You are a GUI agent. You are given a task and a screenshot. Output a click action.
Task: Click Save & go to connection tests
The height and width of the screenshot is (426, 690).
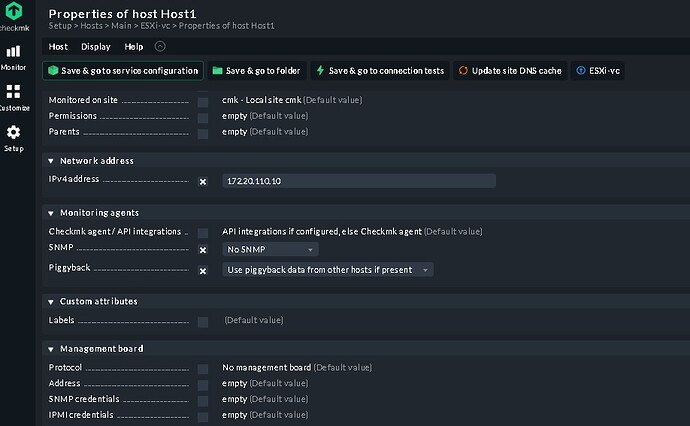tap(377, 71)
